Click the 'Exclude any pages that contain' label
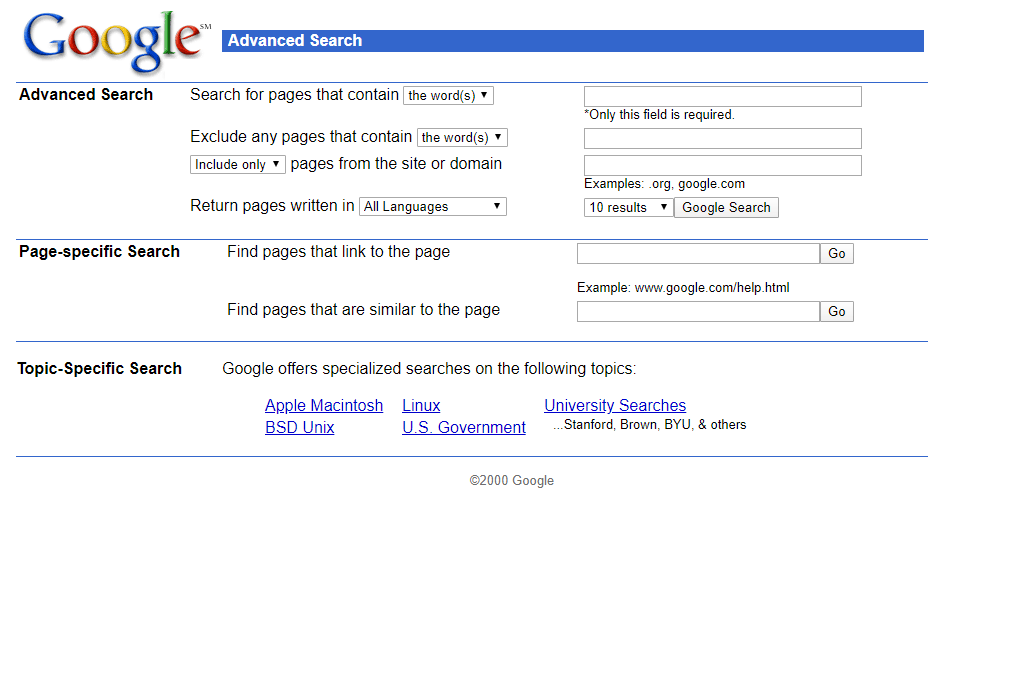 pyautogui.click(x=301, y=136)
